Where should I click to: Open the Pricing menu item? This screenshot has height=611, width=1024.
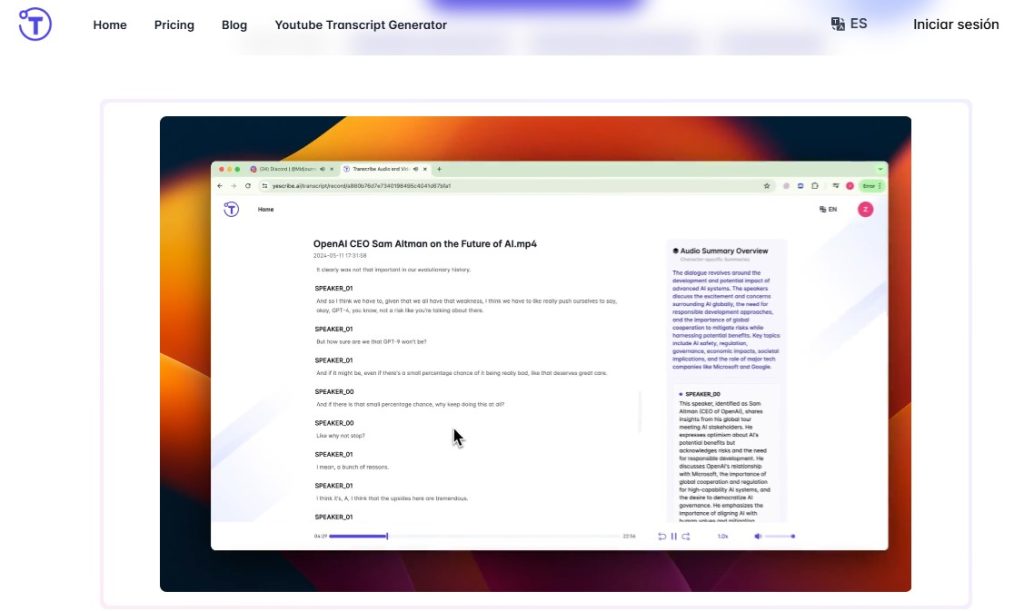[174, 25]
